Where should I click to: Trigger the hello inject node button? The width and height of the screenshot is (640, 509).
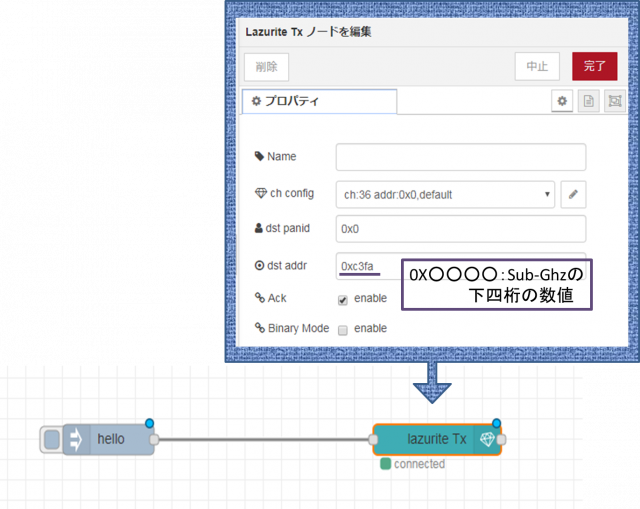coord(52,440)
